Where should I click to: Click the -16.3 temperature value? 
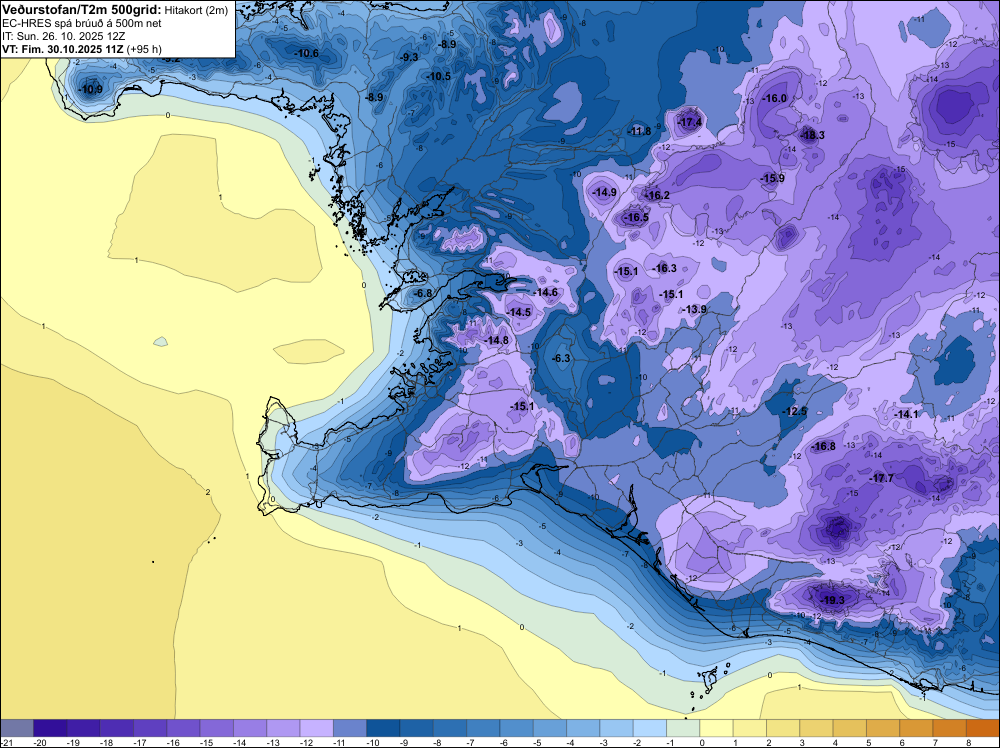(665, 268)
